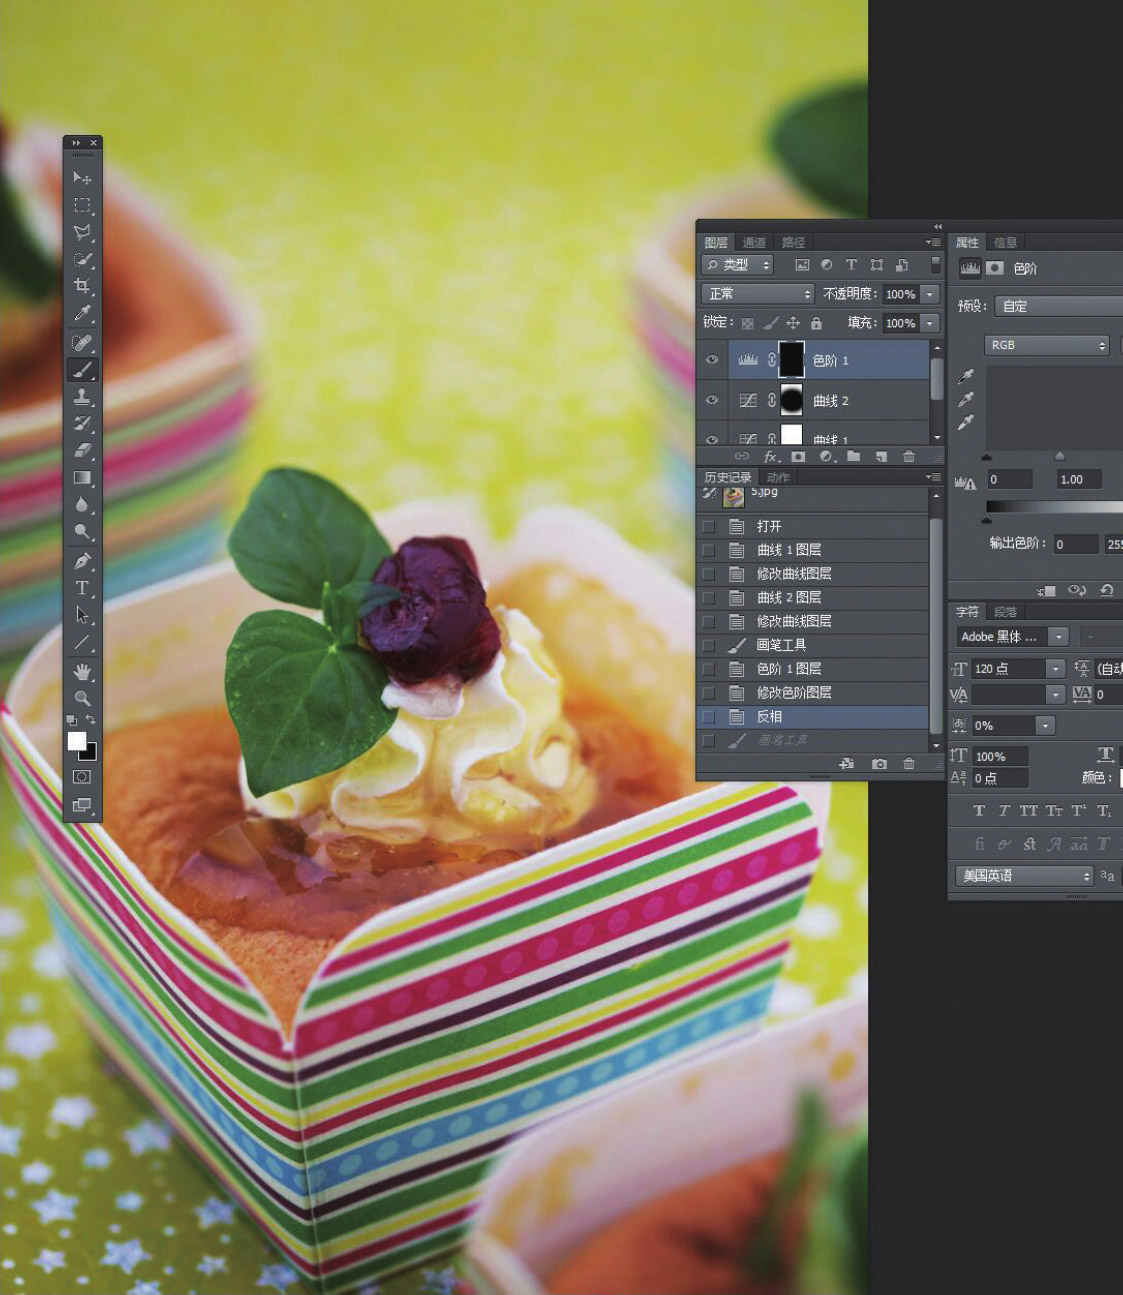Create new snapshot using camera icon

point(879,764)
